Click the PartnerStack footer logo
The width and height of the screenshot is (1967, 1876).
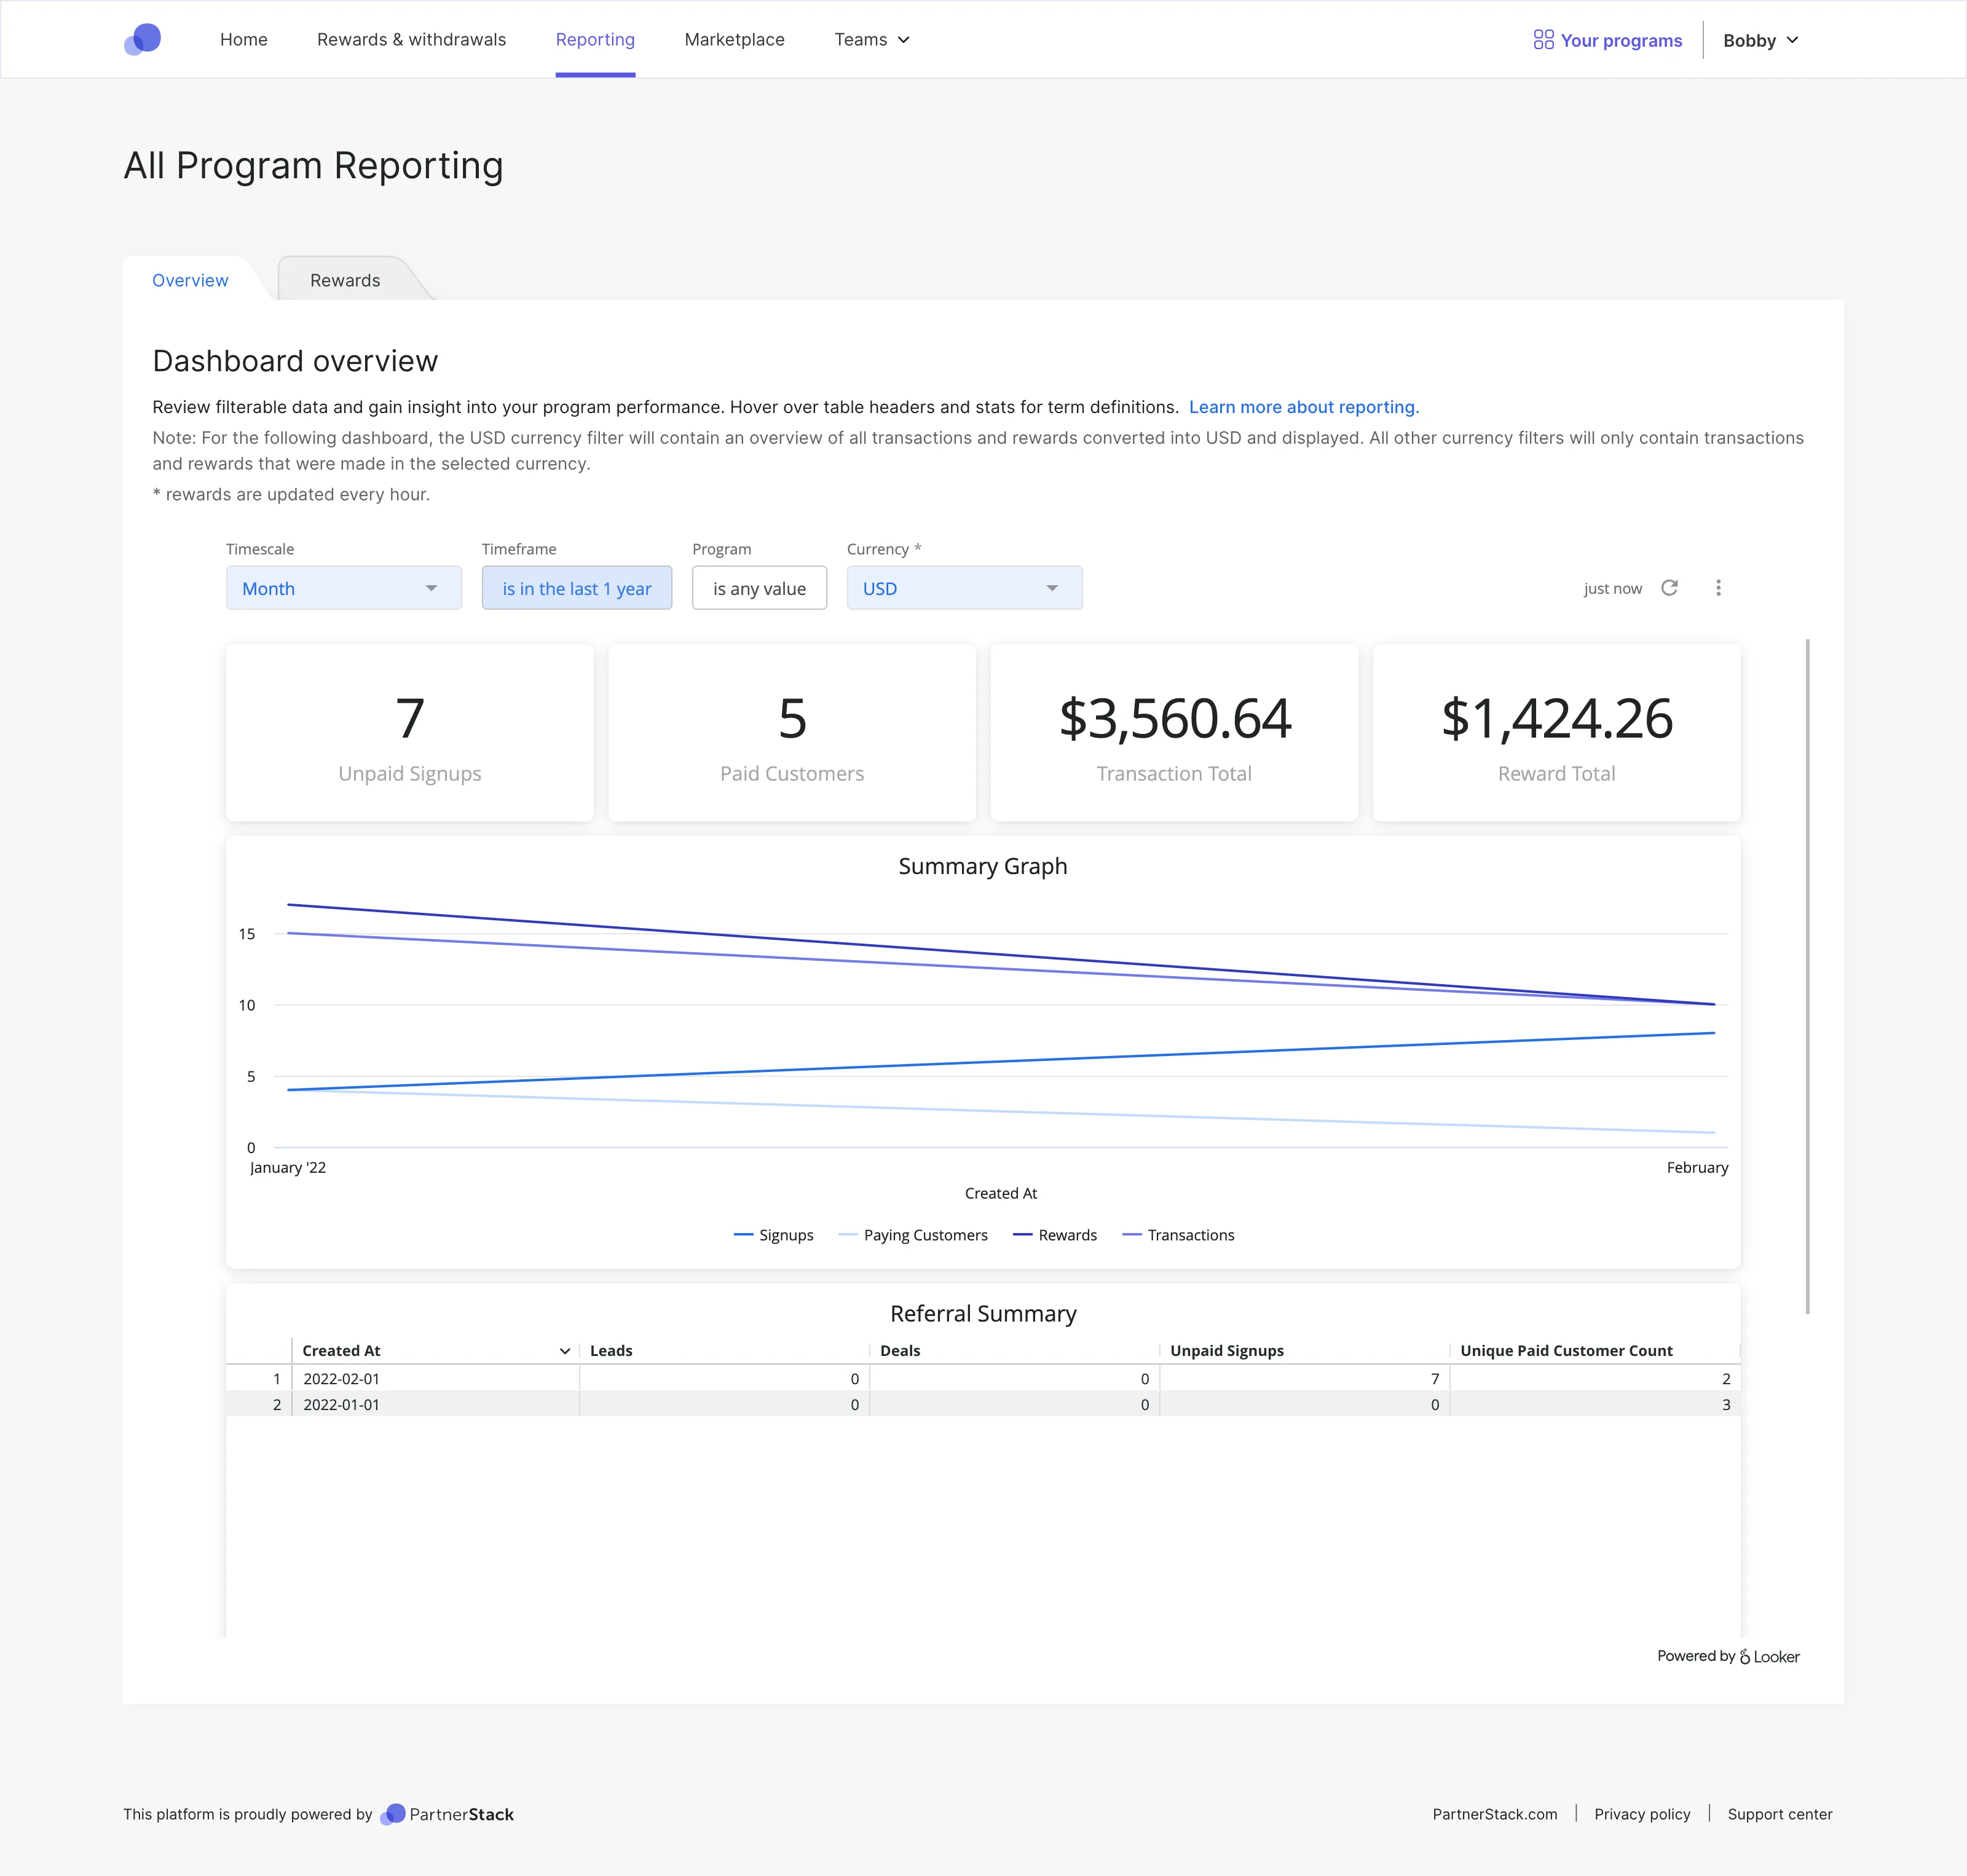447,1814
